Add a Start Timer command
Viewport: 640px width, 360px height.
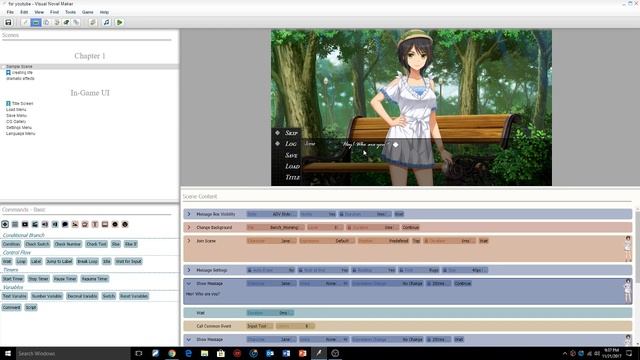(13, 279)
